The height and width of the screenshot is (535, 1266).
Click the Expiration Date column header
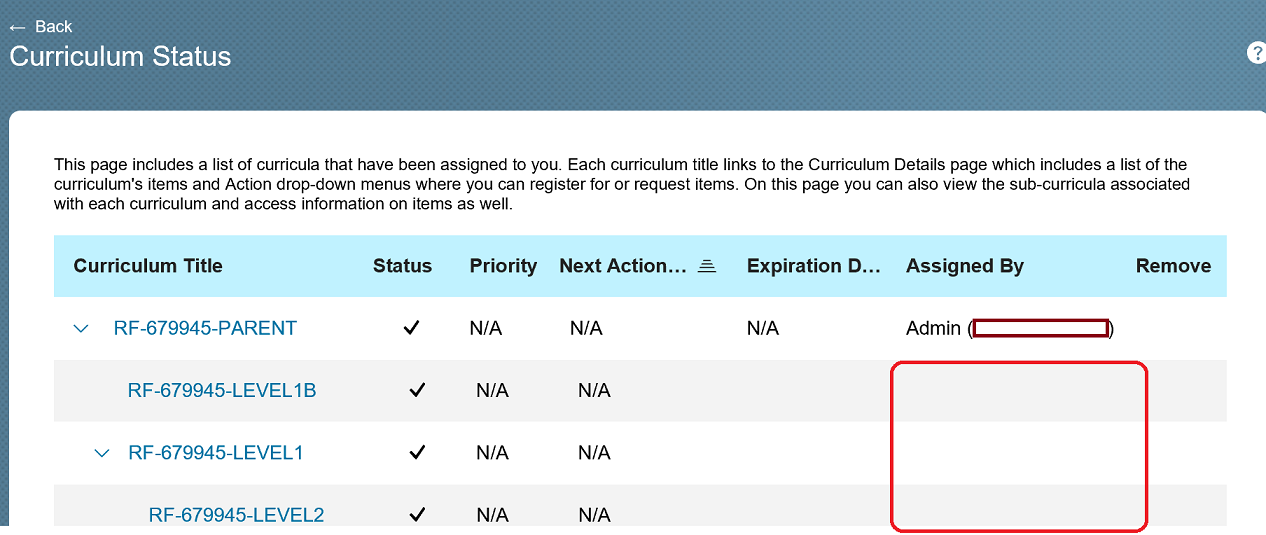814,266
